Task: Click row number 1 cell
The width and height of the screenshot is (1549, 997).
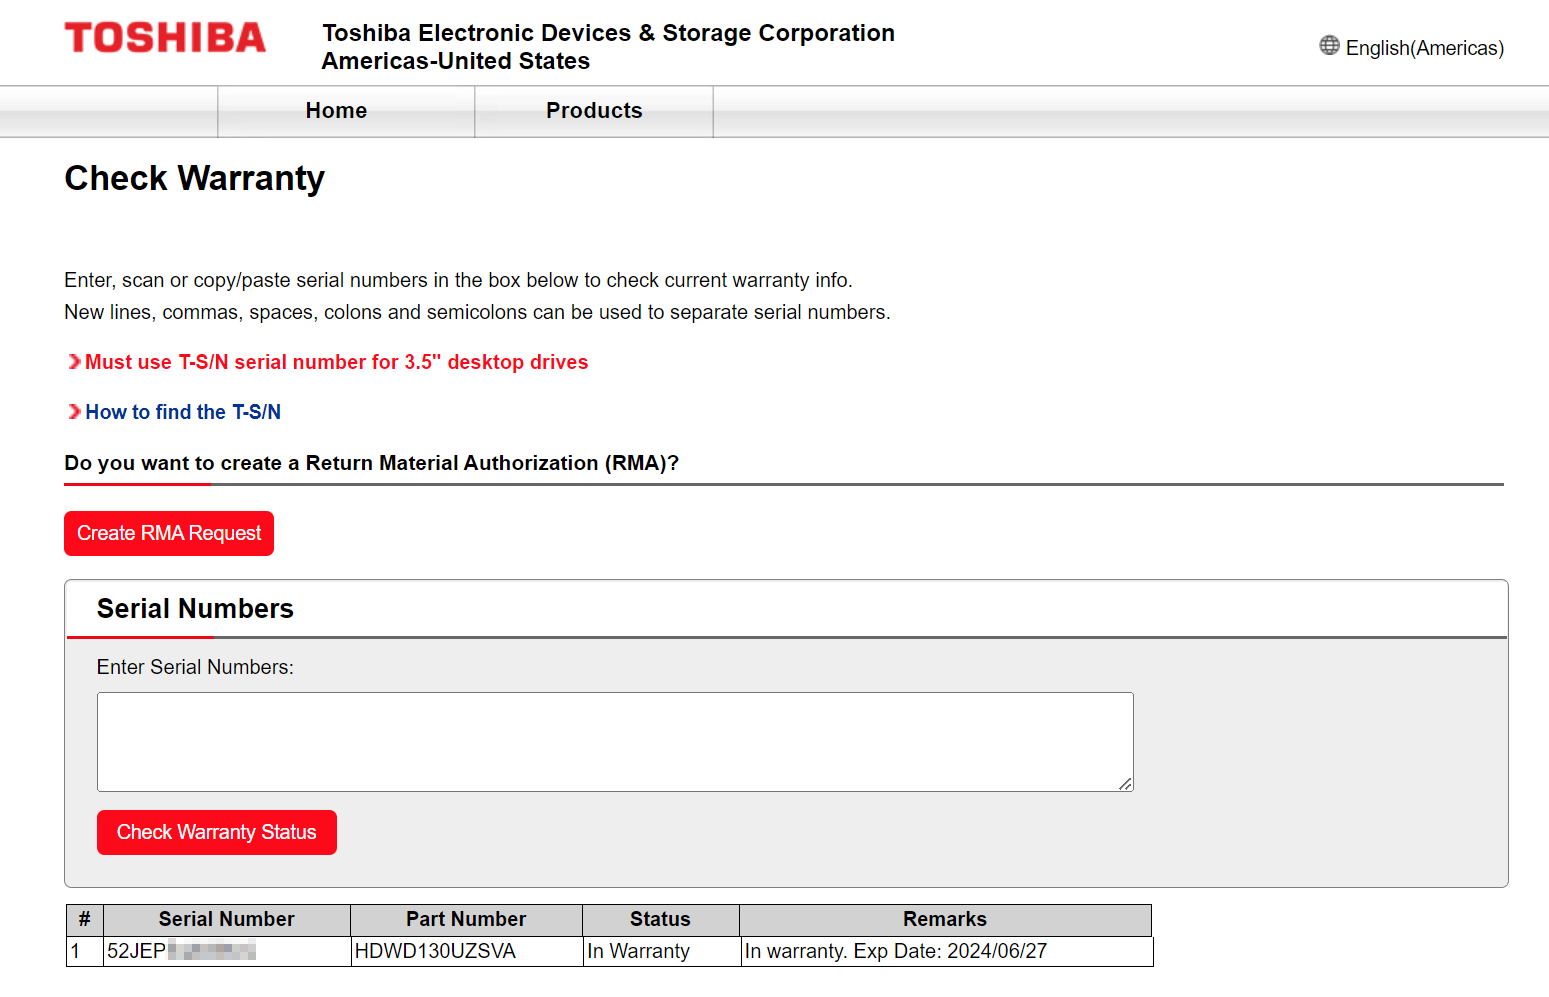Action: [85, 951]
